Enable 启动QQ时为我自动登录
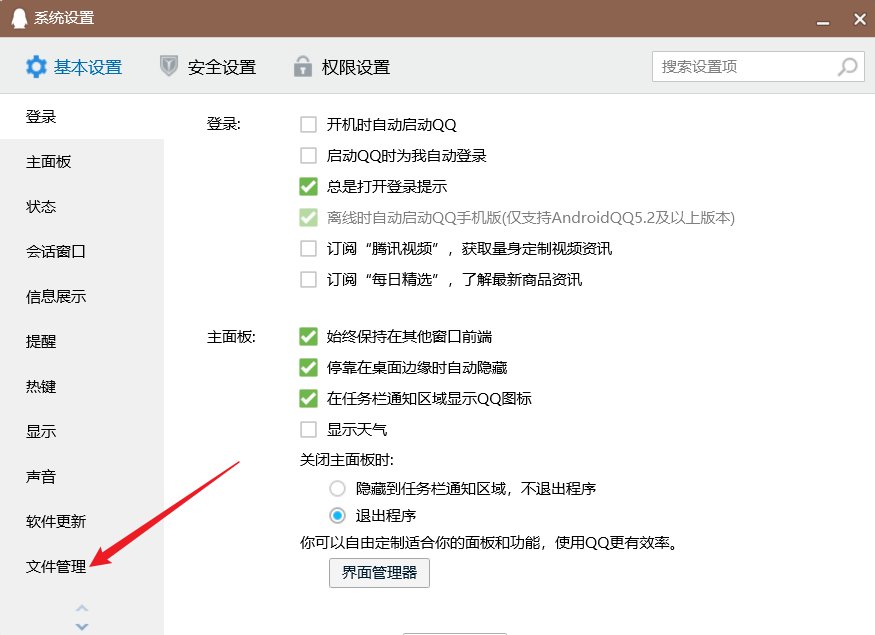The height and width of the screenshot is (635, 875). coord(309,155)
